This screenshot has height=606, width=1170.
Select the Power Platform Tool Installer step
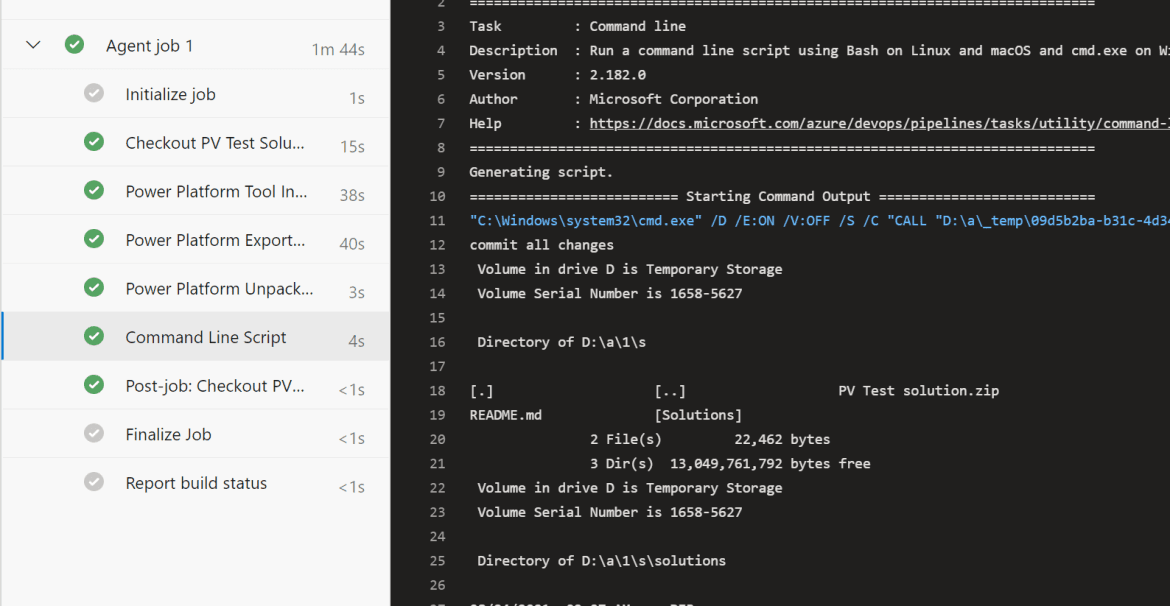coord(195,190)
